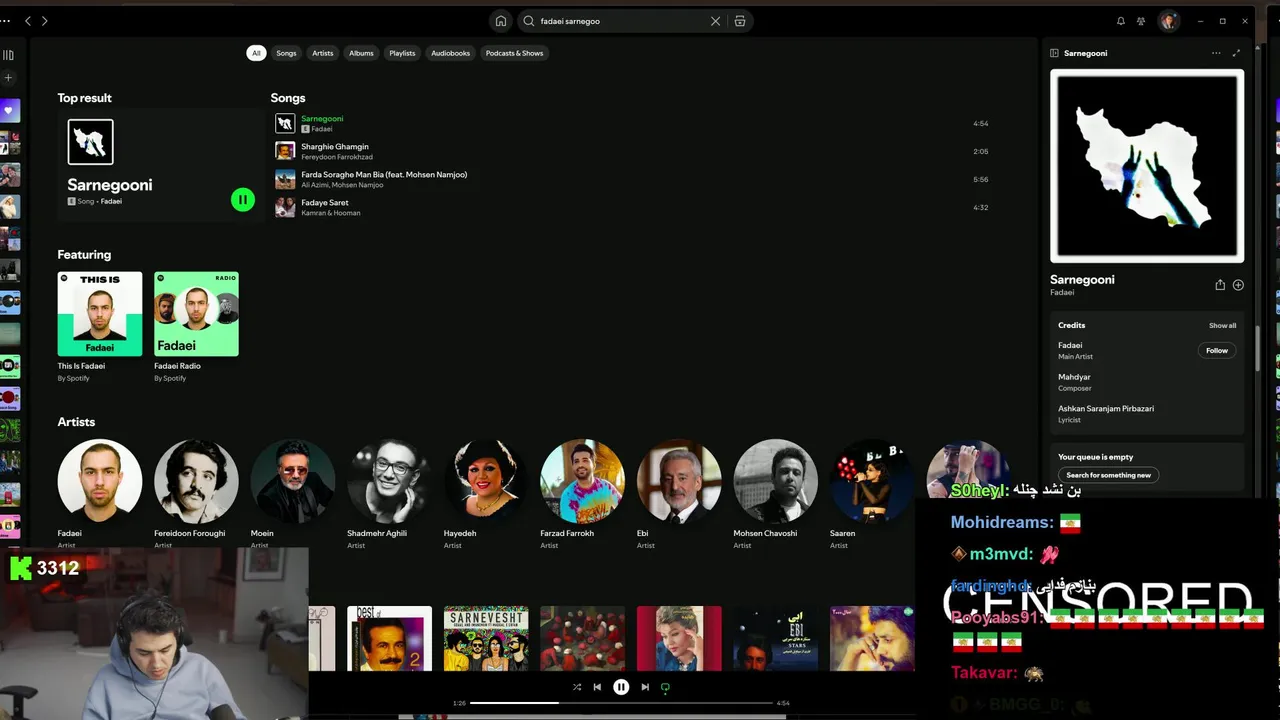Filter results by Playlists
The width and height of the screenshot is (1280, 720).
click(402, 53)
